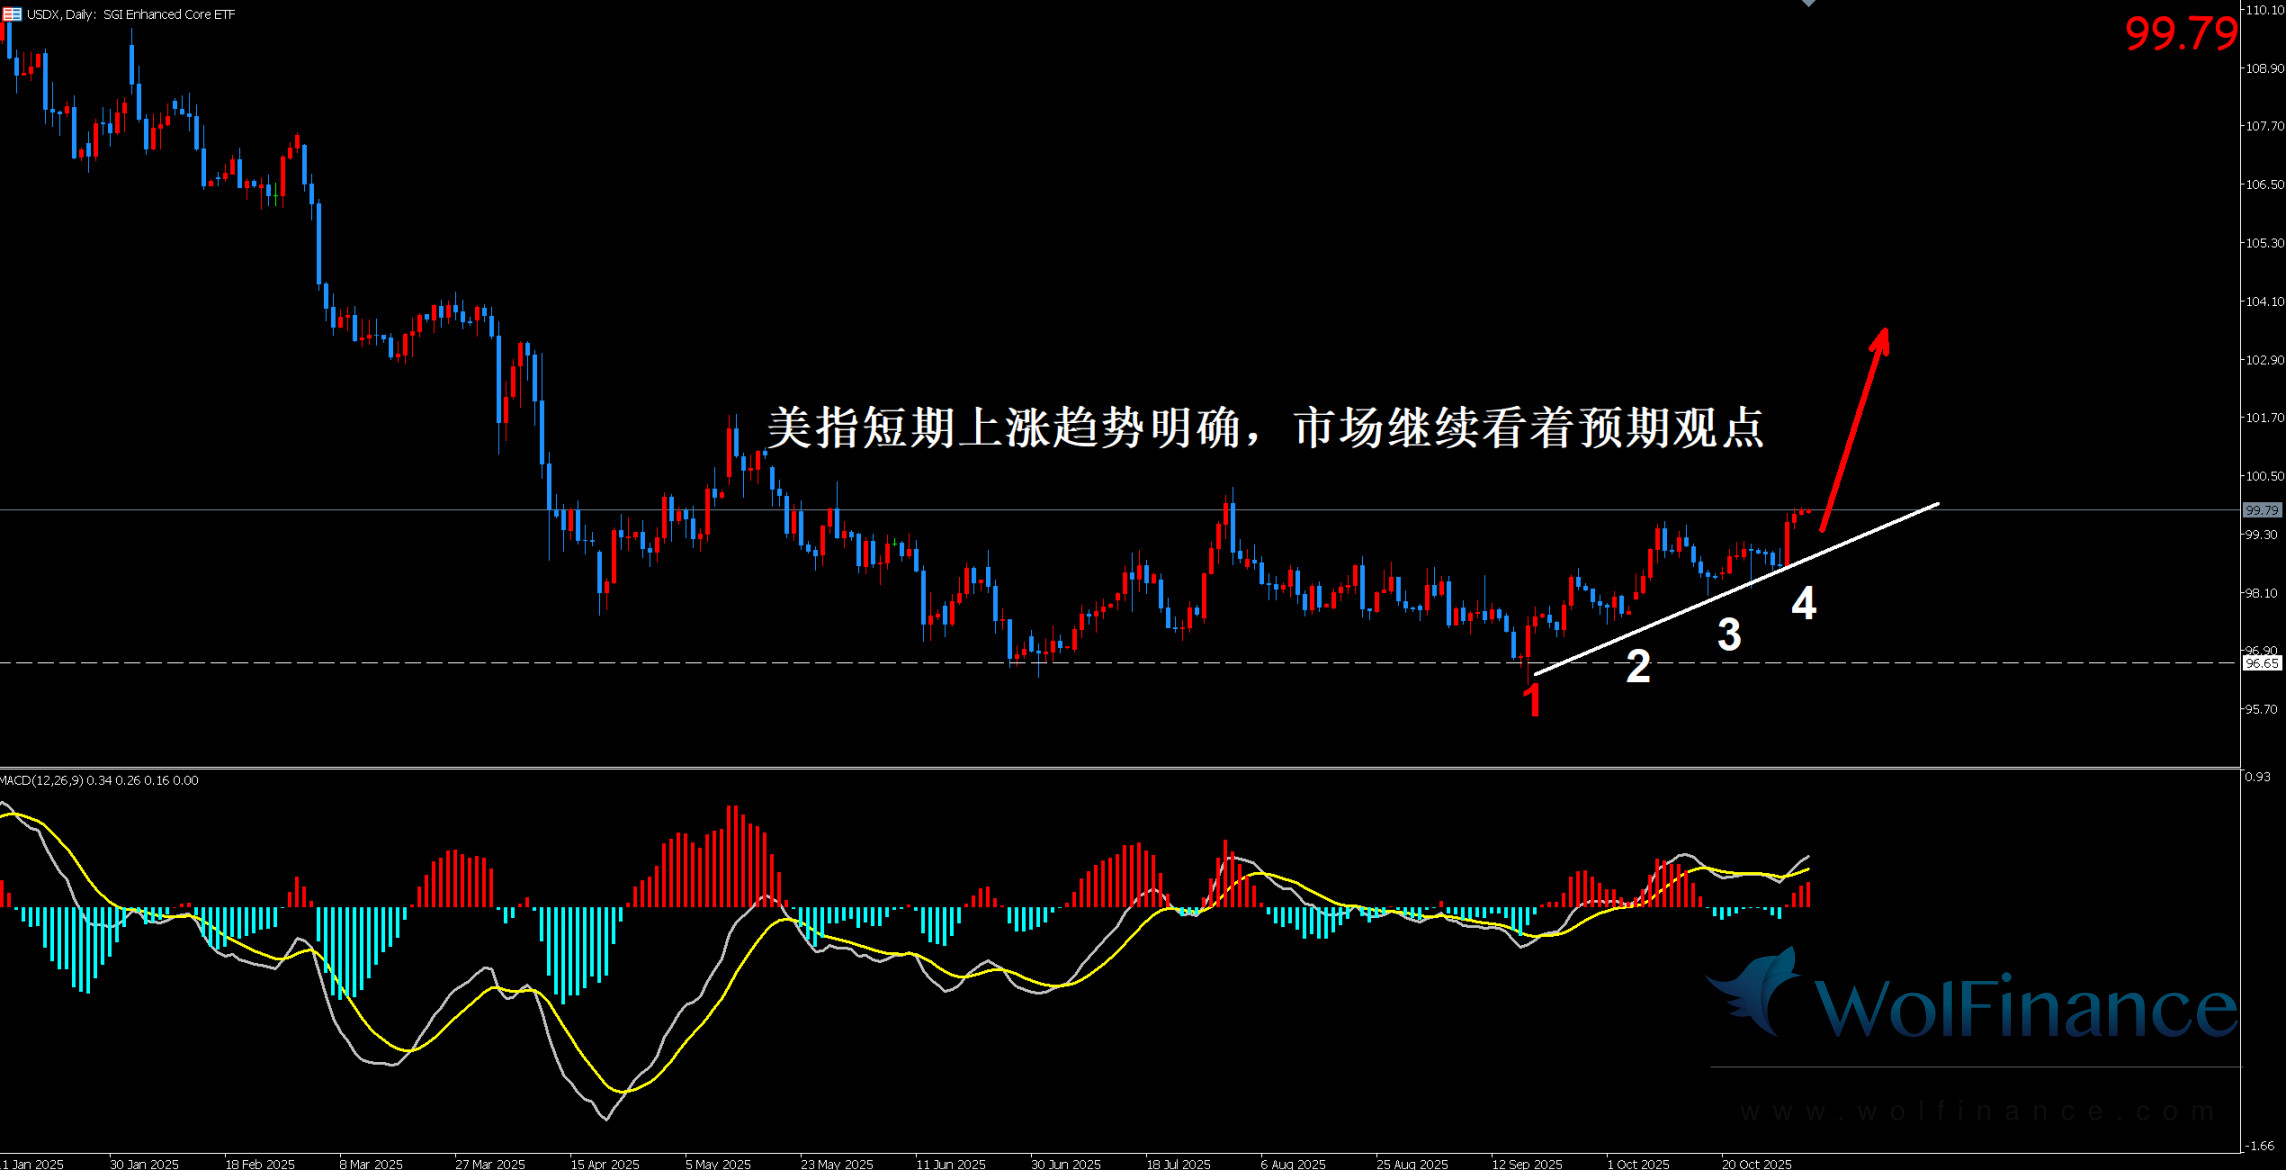Click the 96.65 level tag on price axis

click(2261, 663)
